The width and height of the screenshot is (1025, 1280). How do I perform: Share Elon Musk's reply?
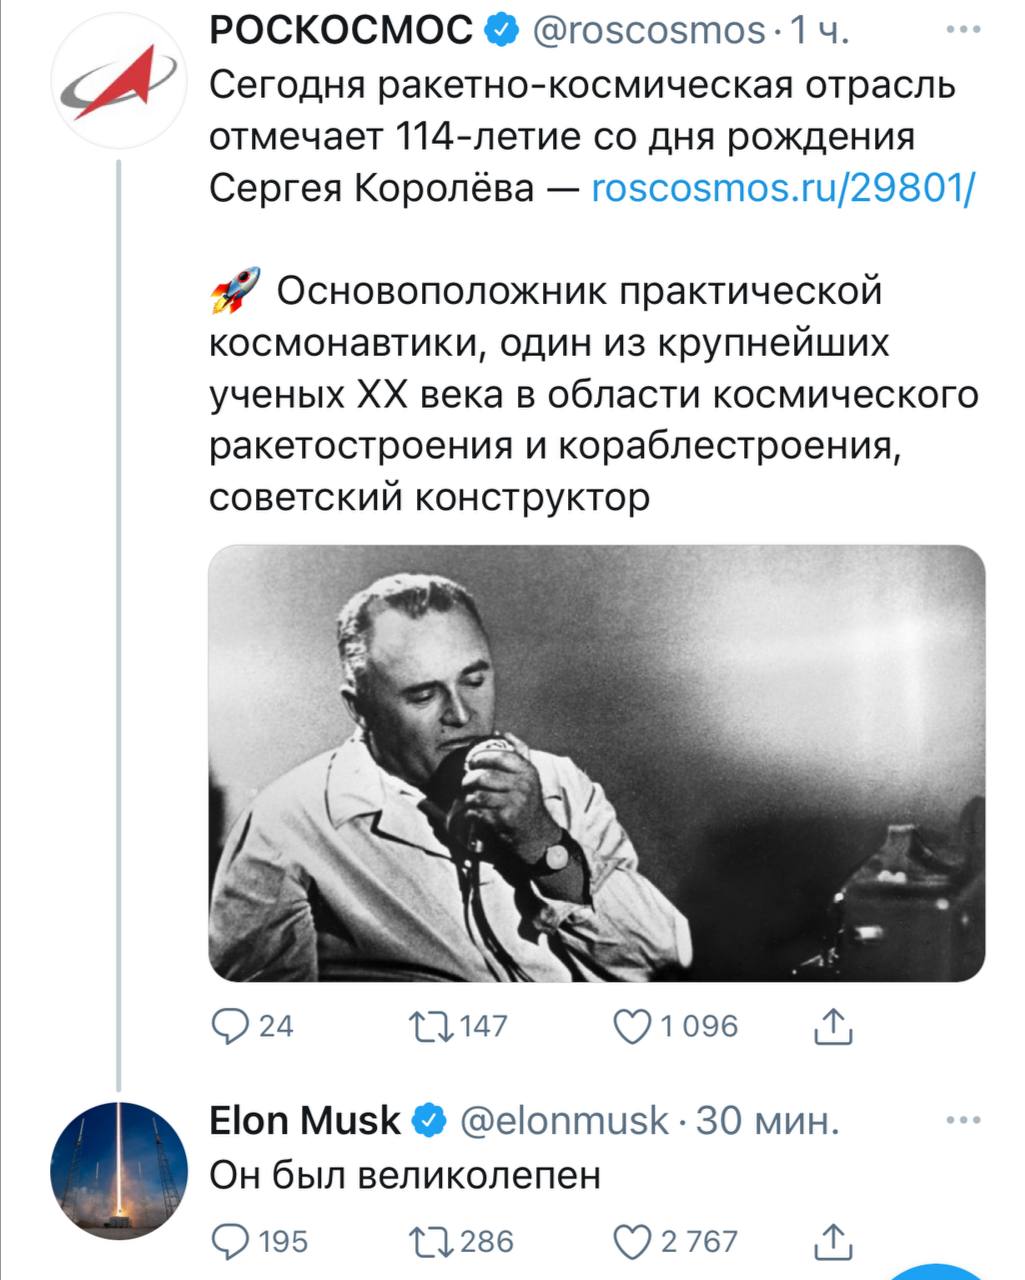click(833, 1241)
